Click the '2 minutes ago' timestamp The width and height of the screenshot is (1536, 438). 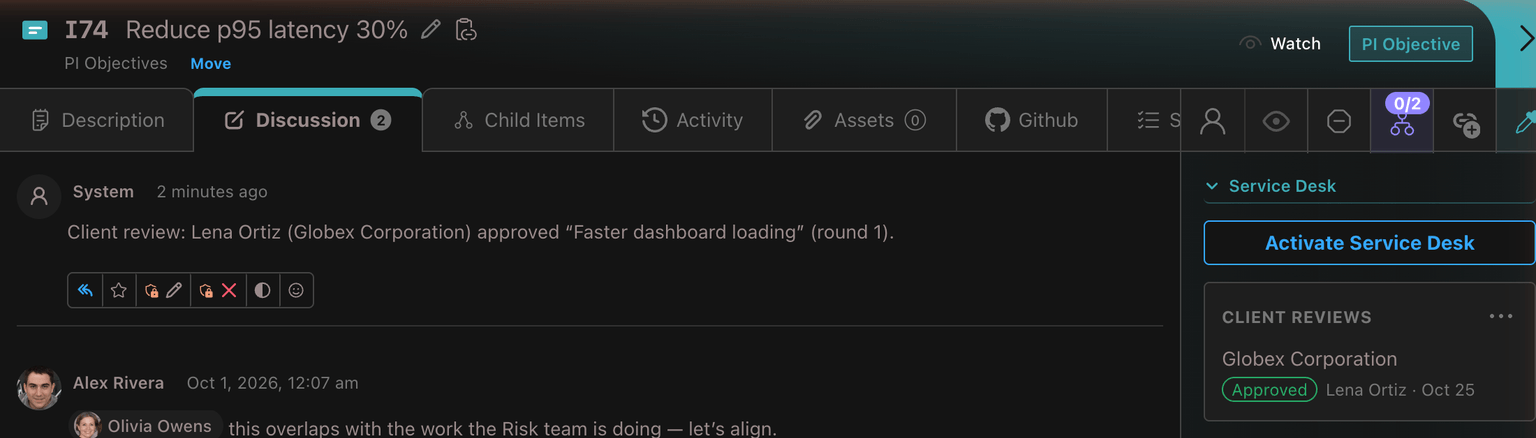[212, 192]
